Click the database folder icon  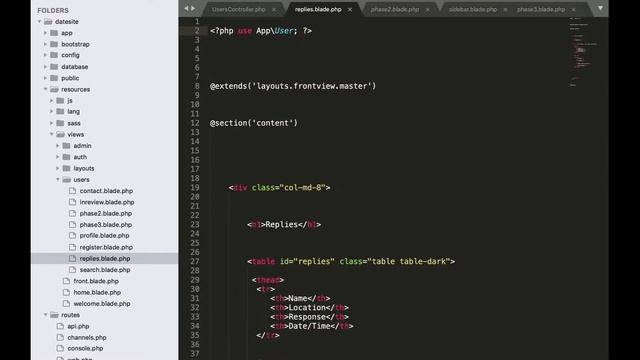pyautogui.click(x=54, y=67)
